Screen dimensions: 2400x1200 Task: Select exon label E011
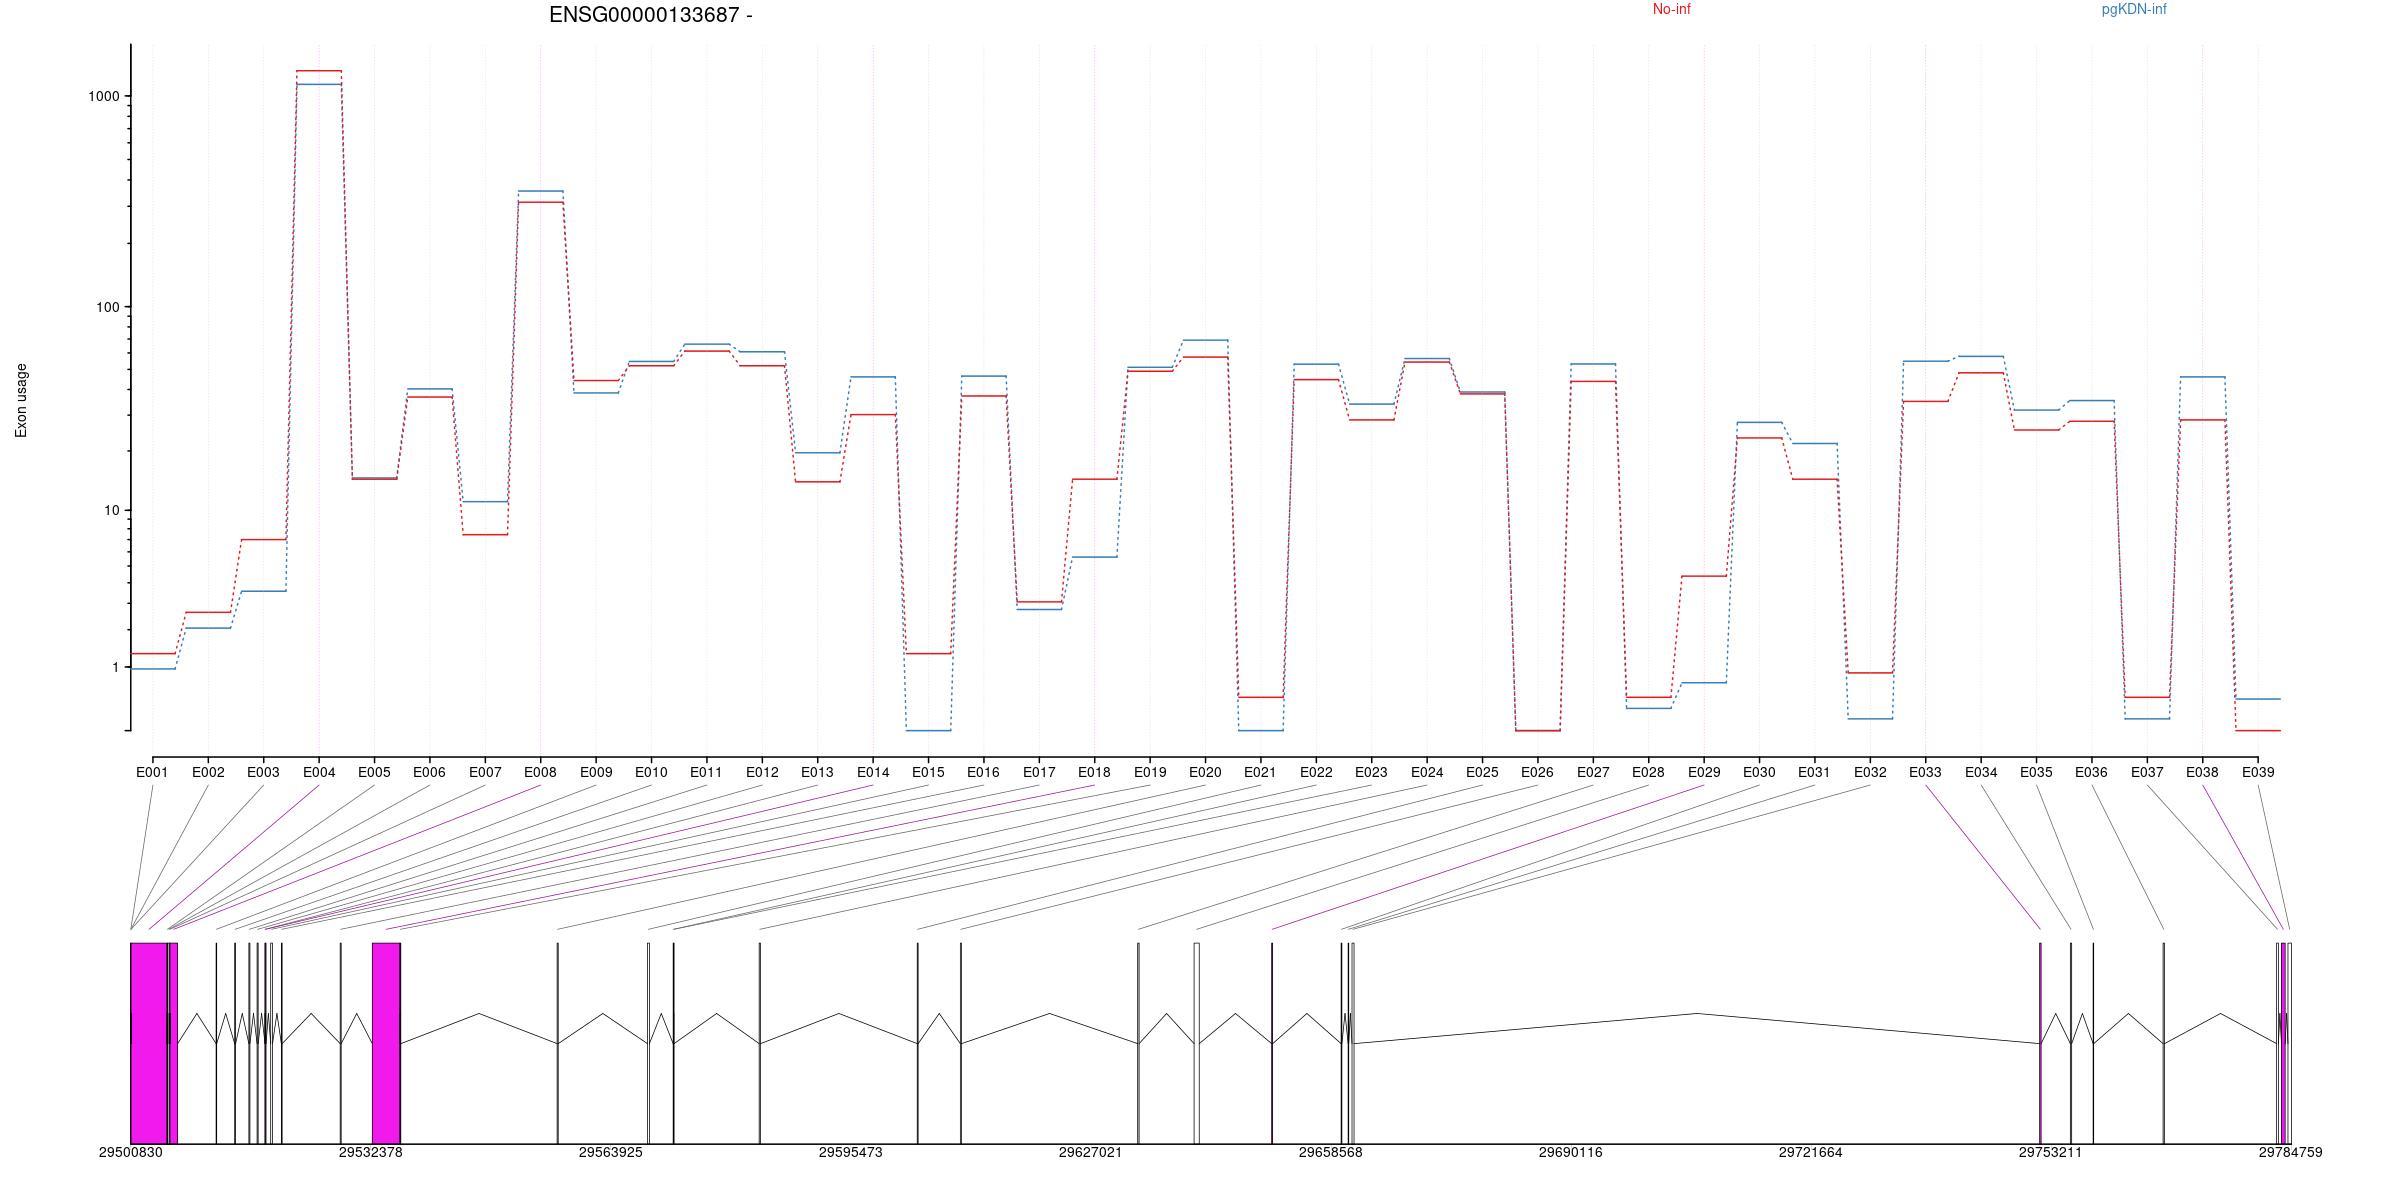point(706,772)
